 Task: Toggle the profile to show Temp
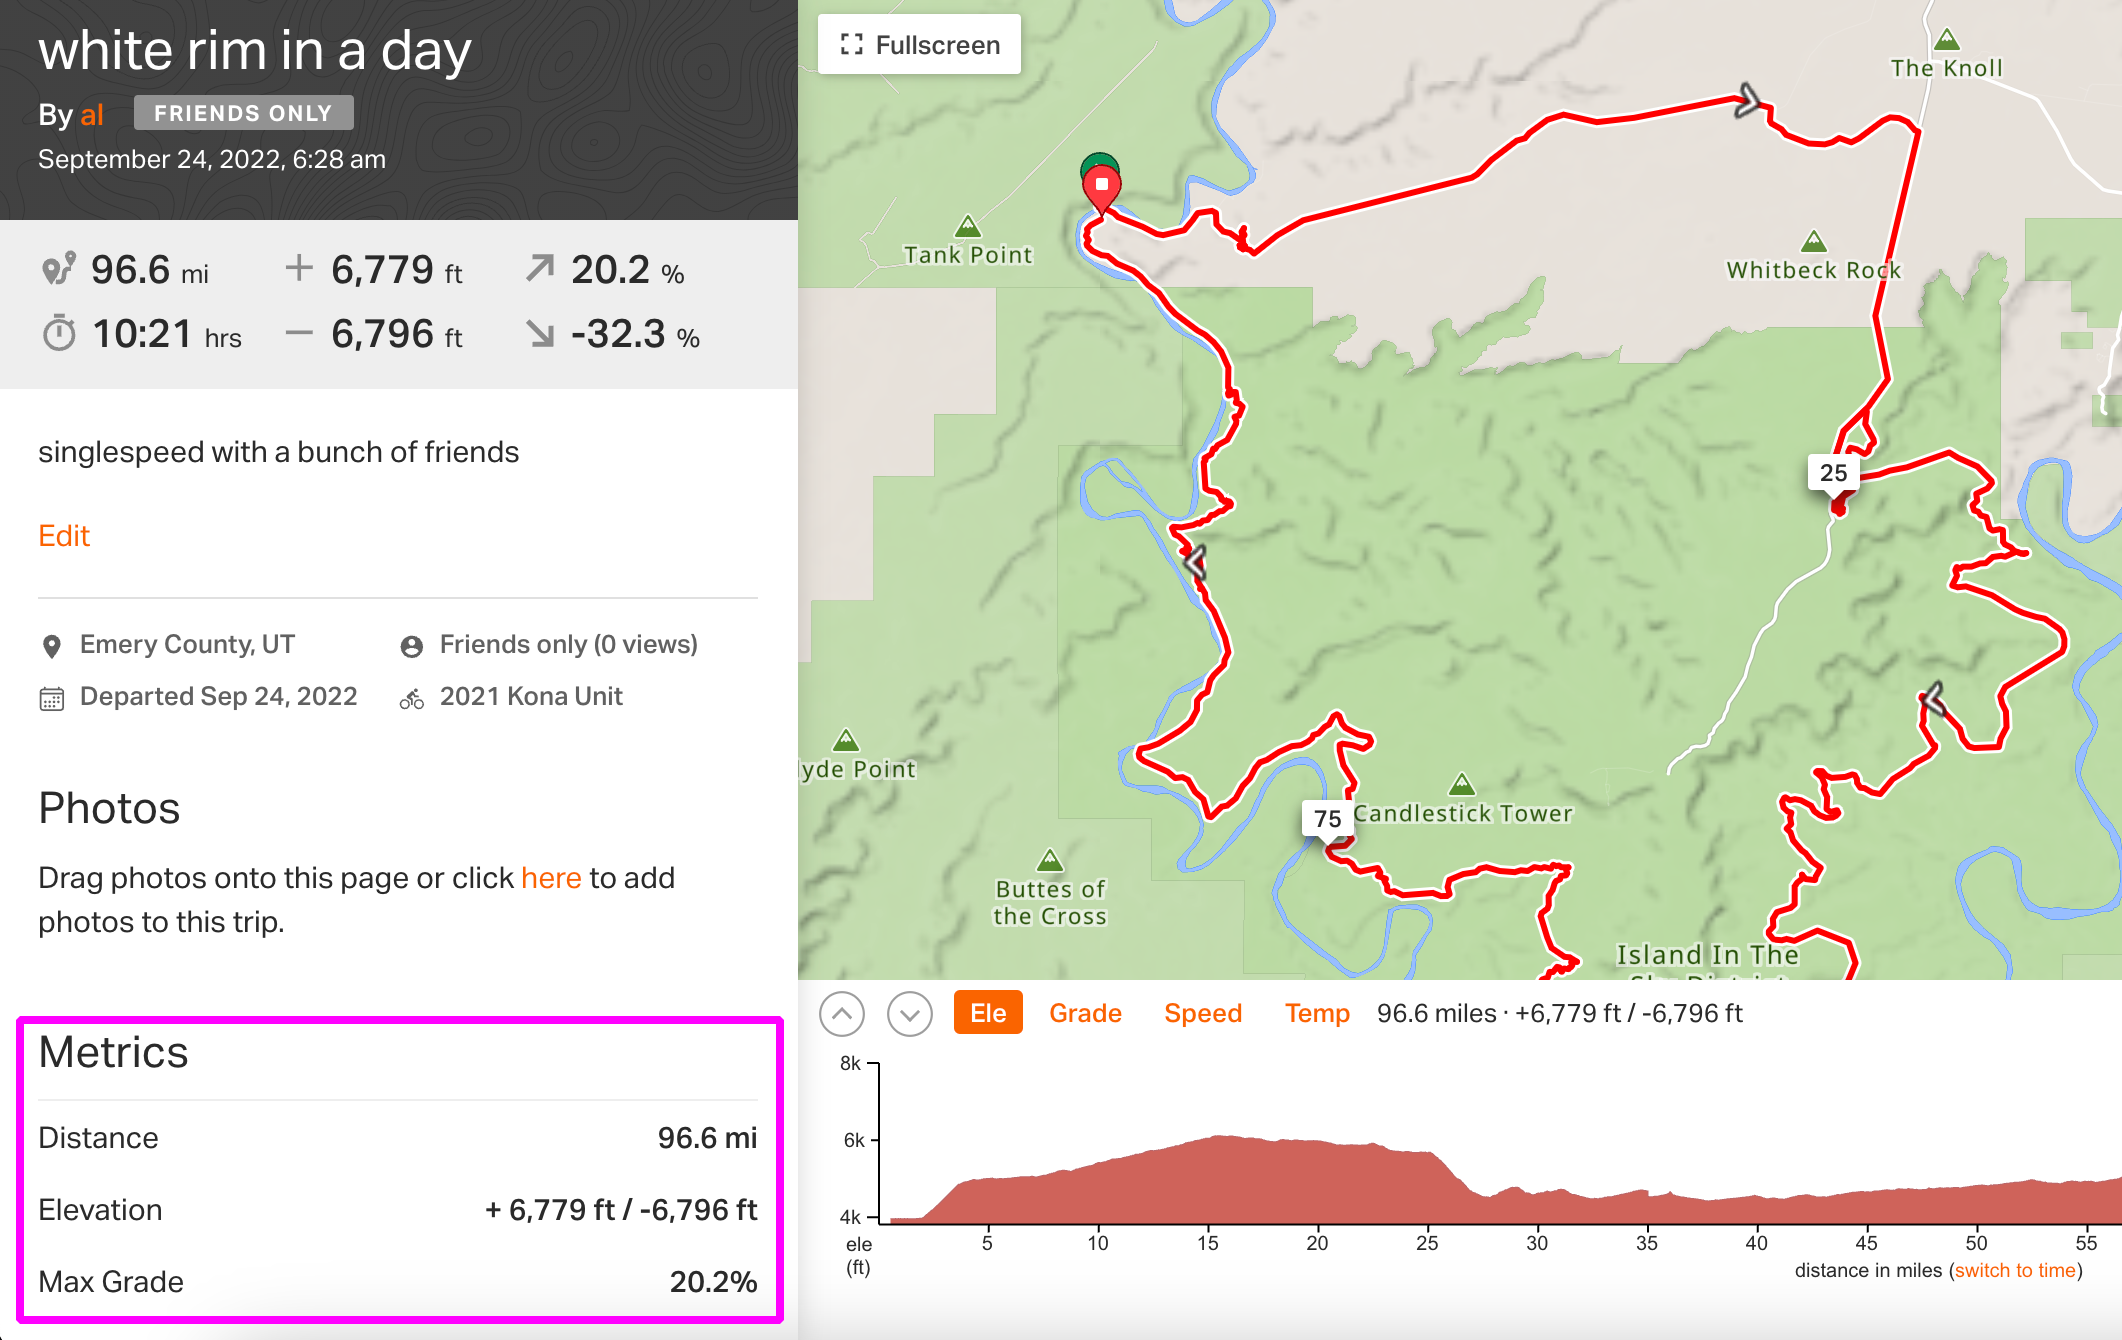click(1317, 1013)
